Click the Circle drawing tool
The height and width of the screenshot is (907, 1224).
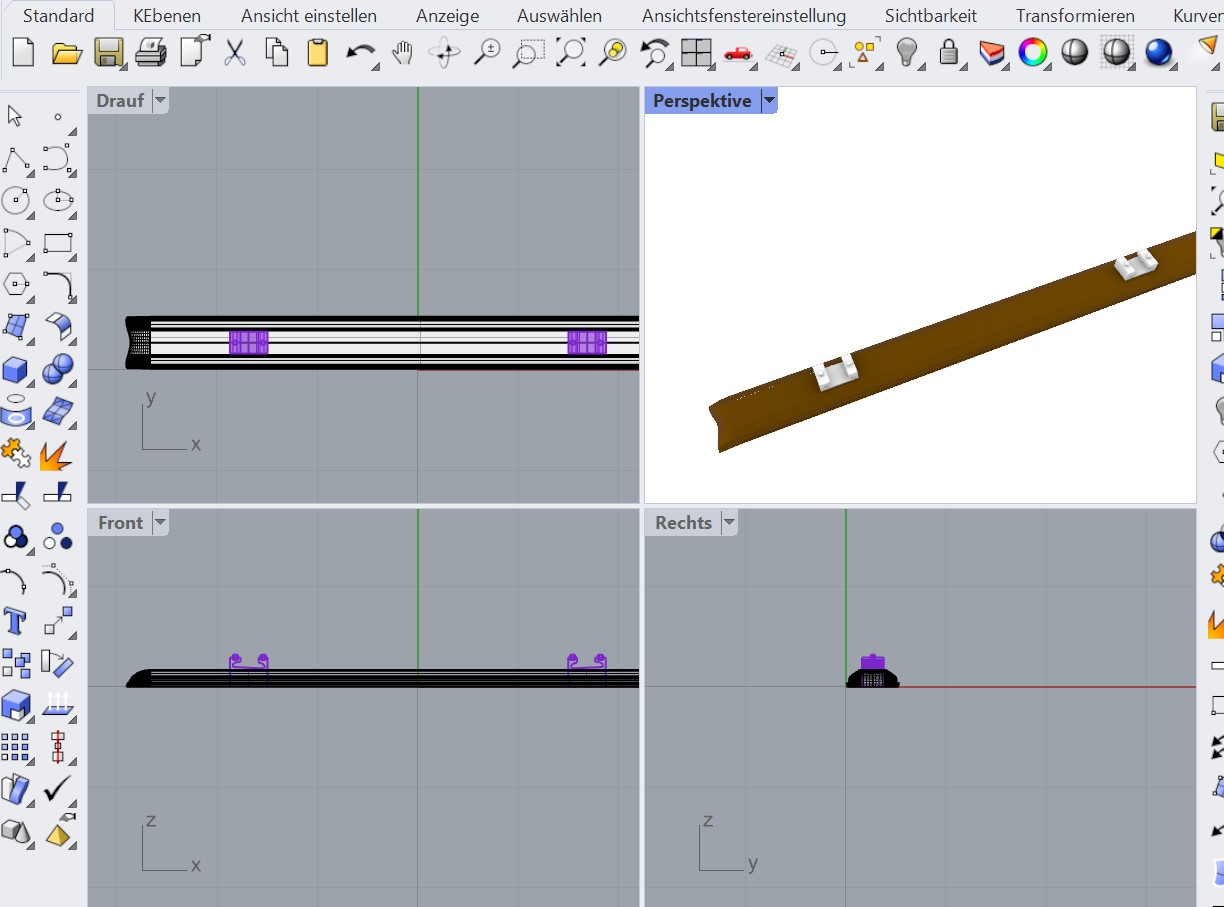click(16, 200)
